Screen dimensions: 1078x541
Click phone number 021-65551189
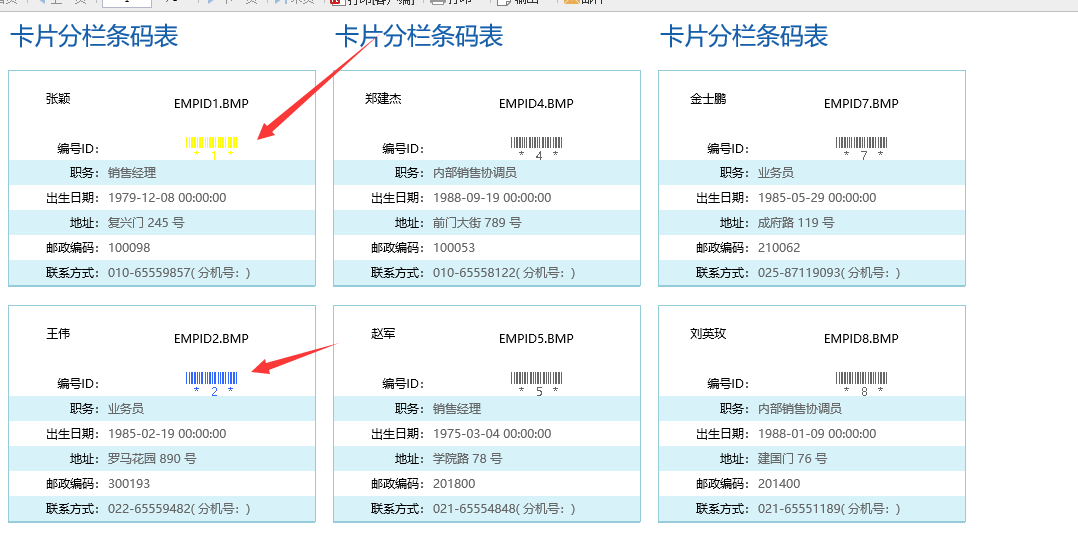(x=800, y=509)
